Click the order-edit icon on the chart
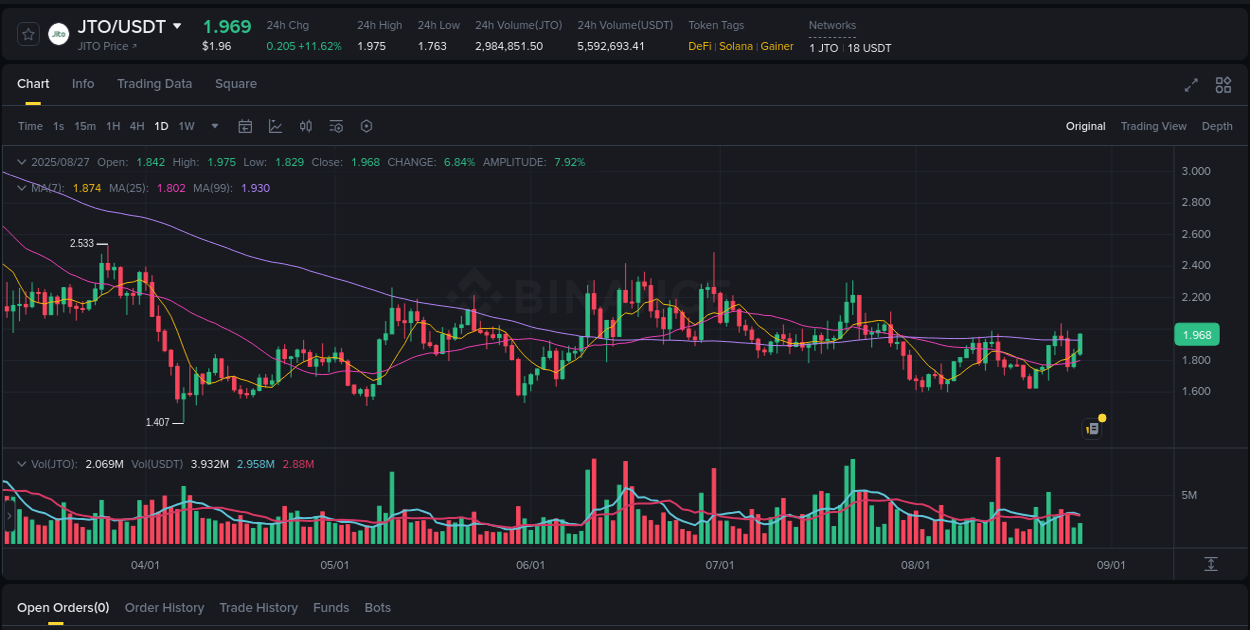1250x630 pixels. point(1092,428)
